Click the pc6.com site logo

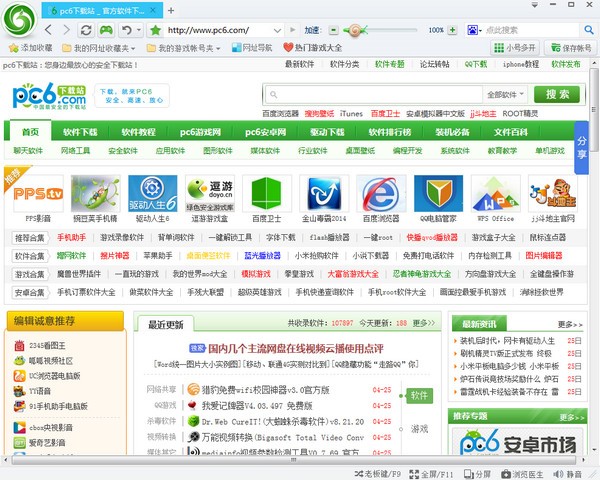click(x=49, y=95)
